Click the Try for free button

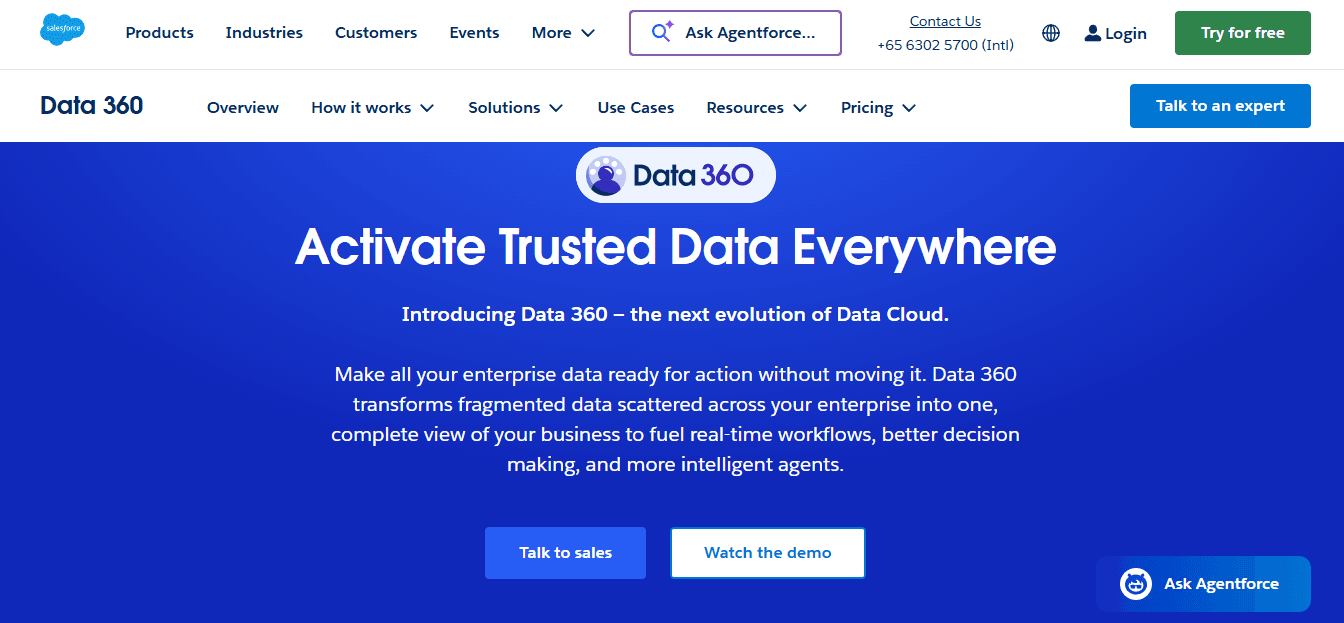[1242, 32]
